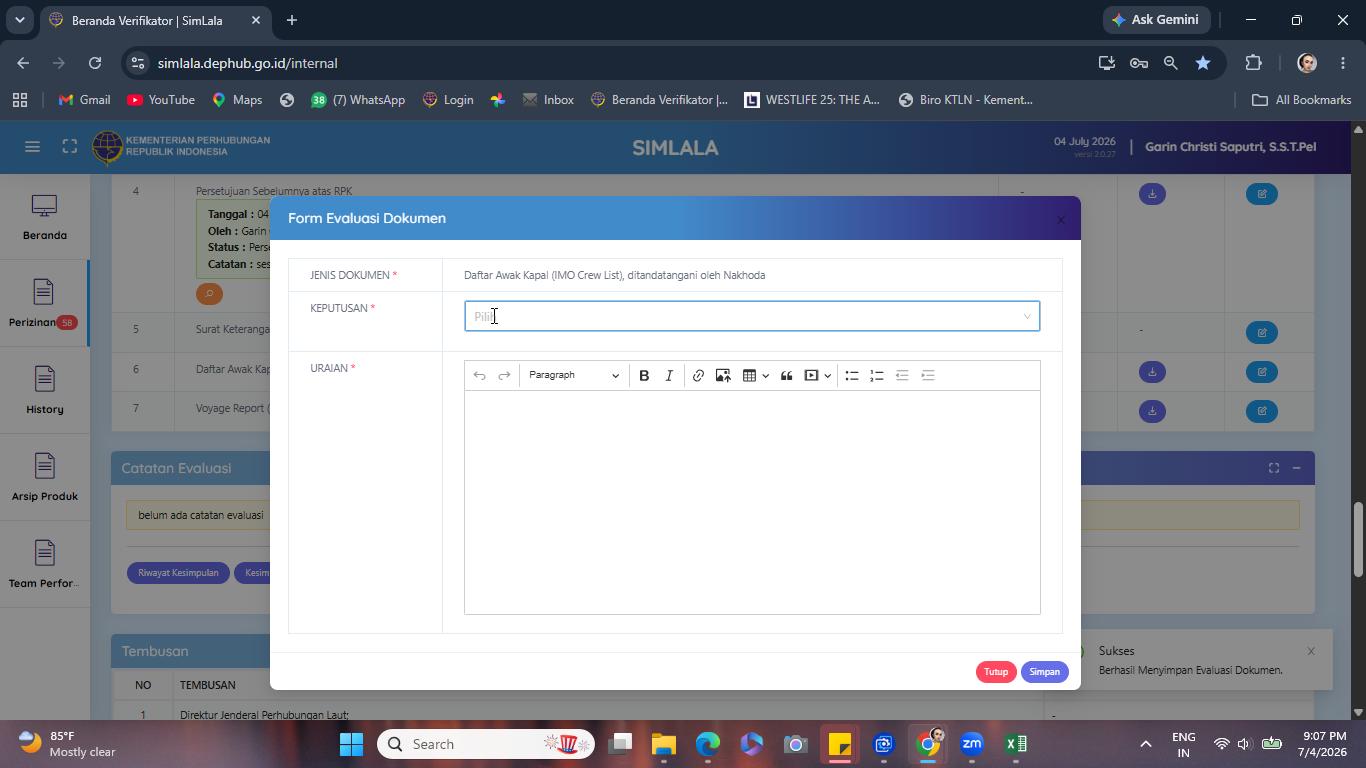Click the Windows taskbar Search box
Viewport: 1366px width, 768px height.
pos(486,744)
